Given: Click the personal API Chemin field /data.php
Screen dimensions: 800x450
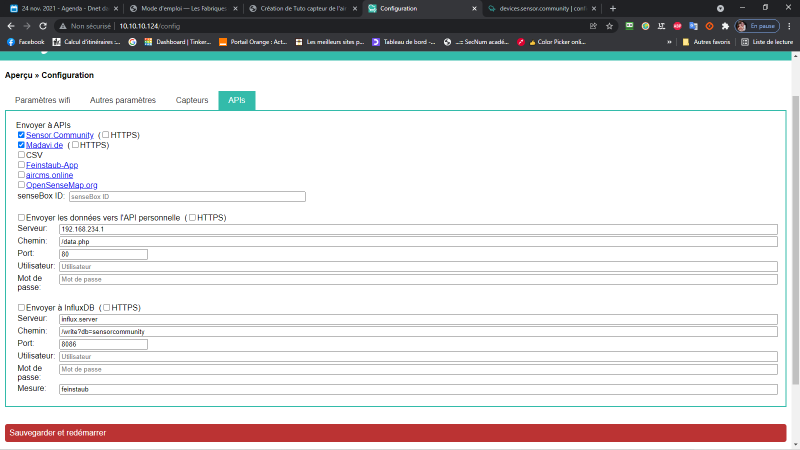Looking at the screenshot, I should (418, 241).
